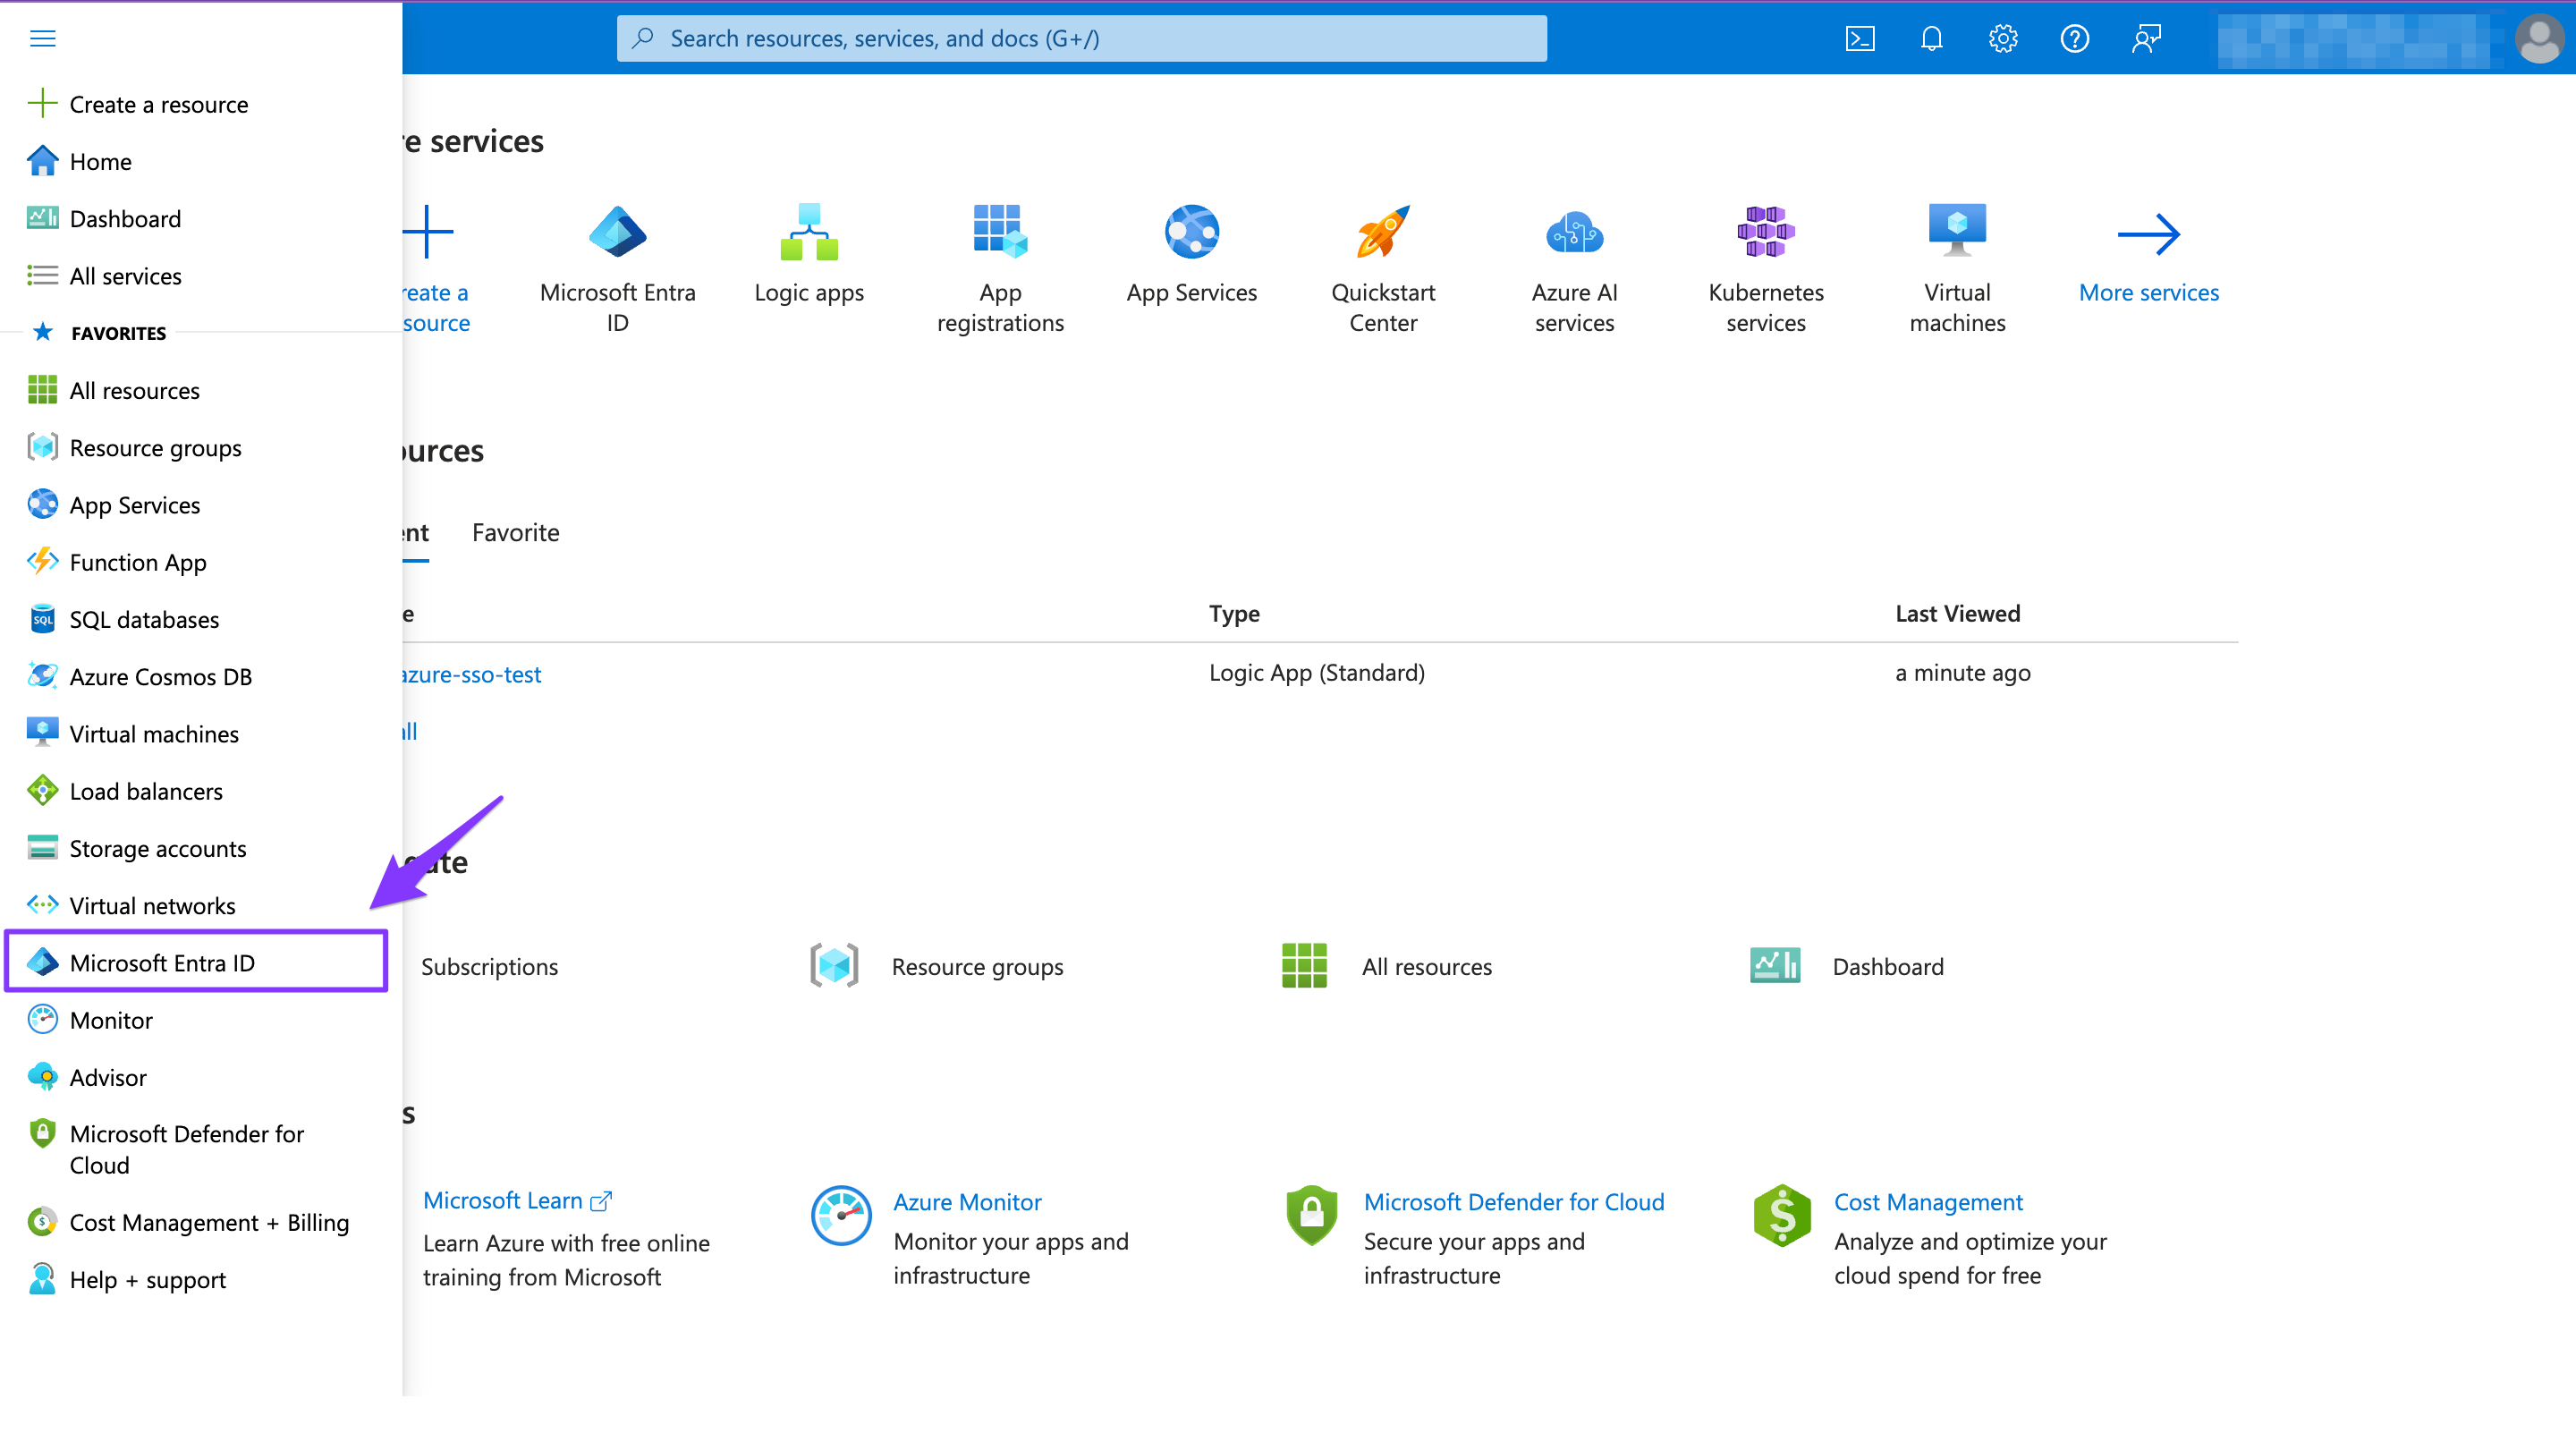Open the feedback icon in top bar
Screen dimensions: 2576x1433
tap(2146, 38)
